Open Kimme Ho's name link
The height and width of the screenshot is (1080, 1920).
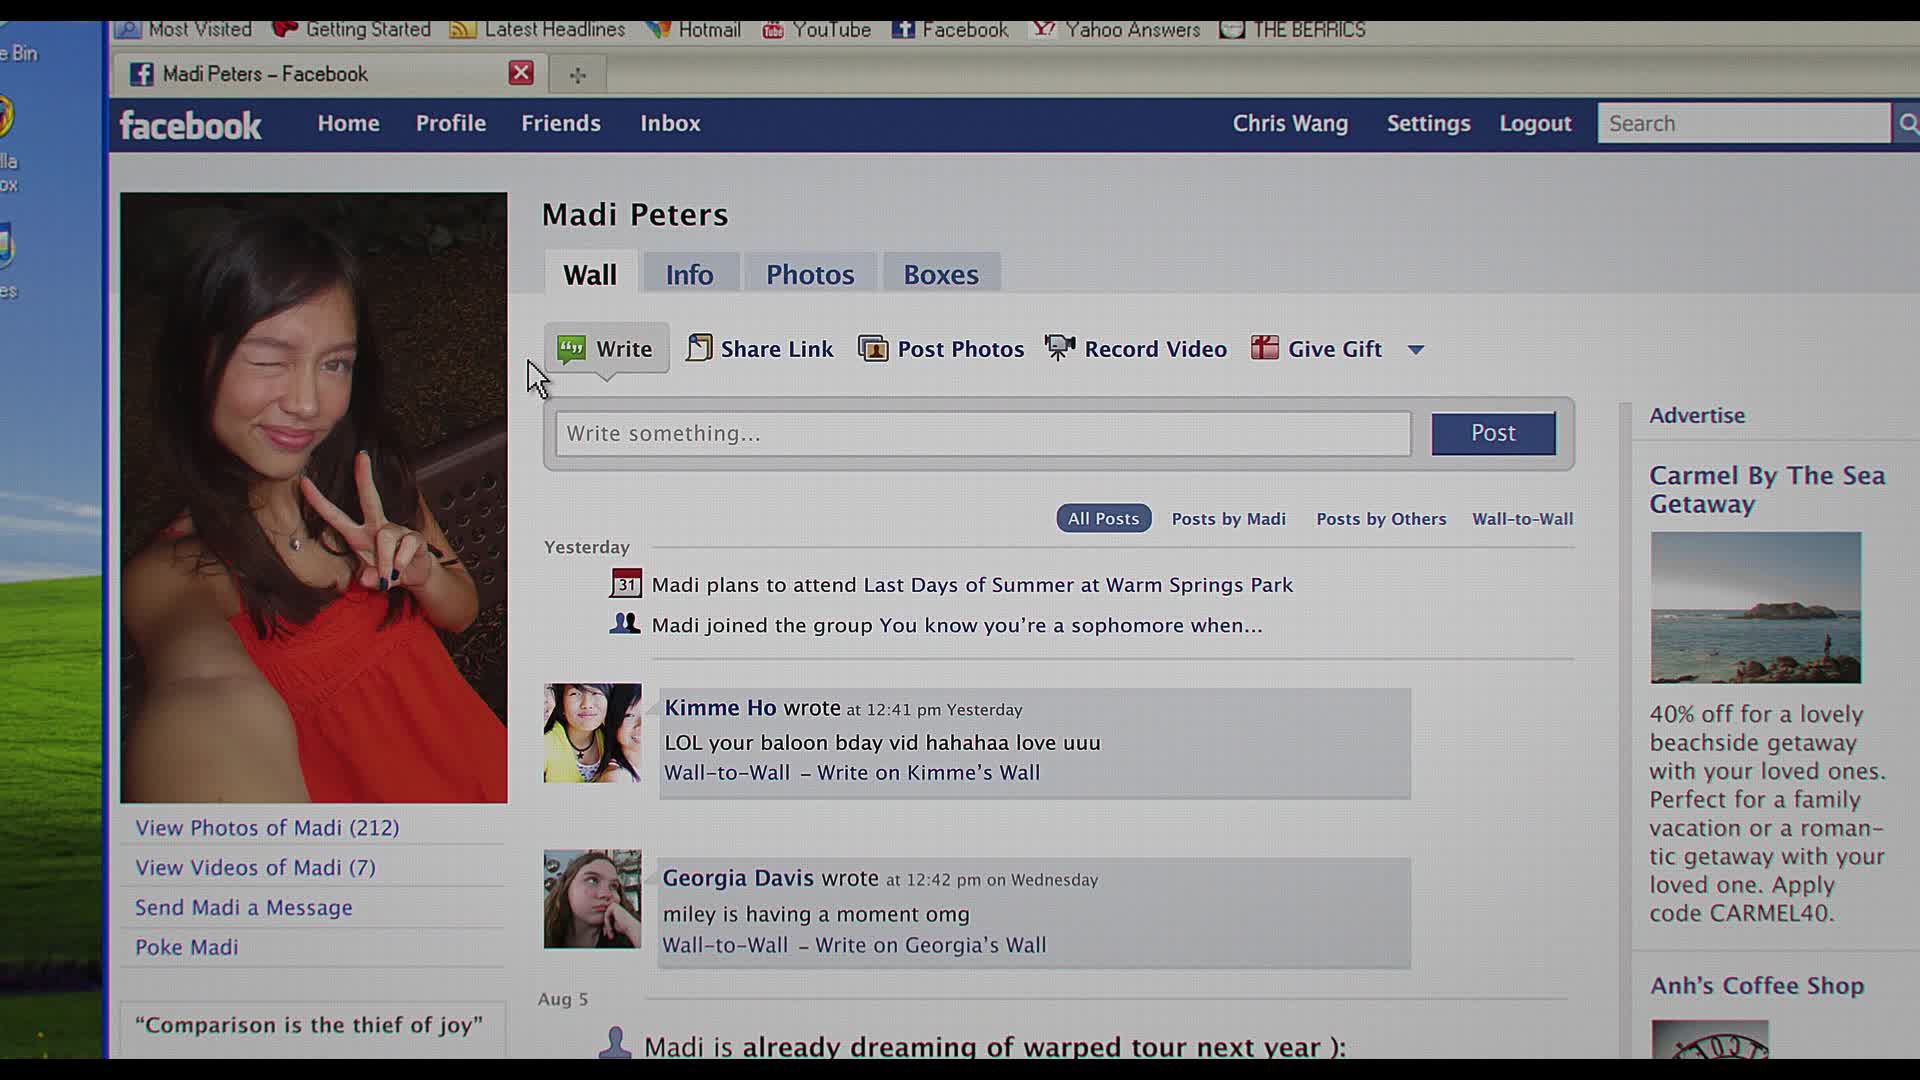point(720,708)
